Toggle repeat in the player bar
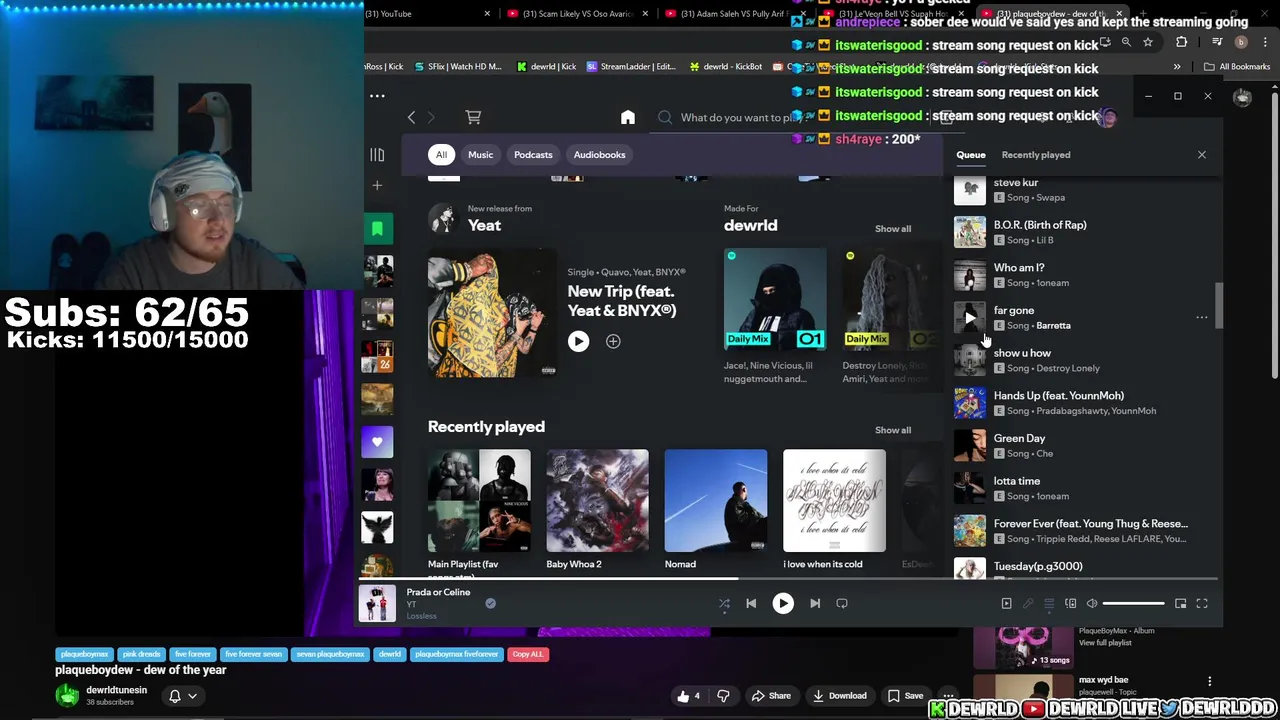 842,603
